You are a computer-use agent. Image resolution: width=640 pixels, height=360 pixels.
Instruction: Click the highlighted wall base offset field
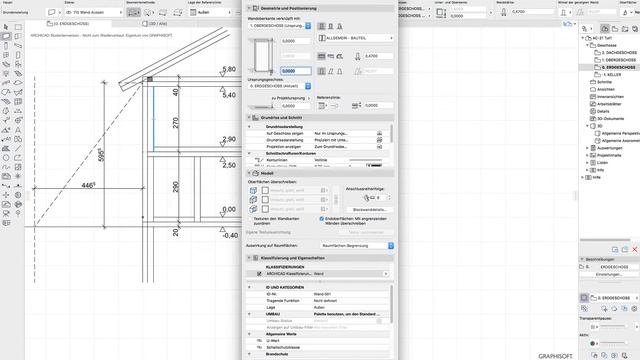[296, 71]
